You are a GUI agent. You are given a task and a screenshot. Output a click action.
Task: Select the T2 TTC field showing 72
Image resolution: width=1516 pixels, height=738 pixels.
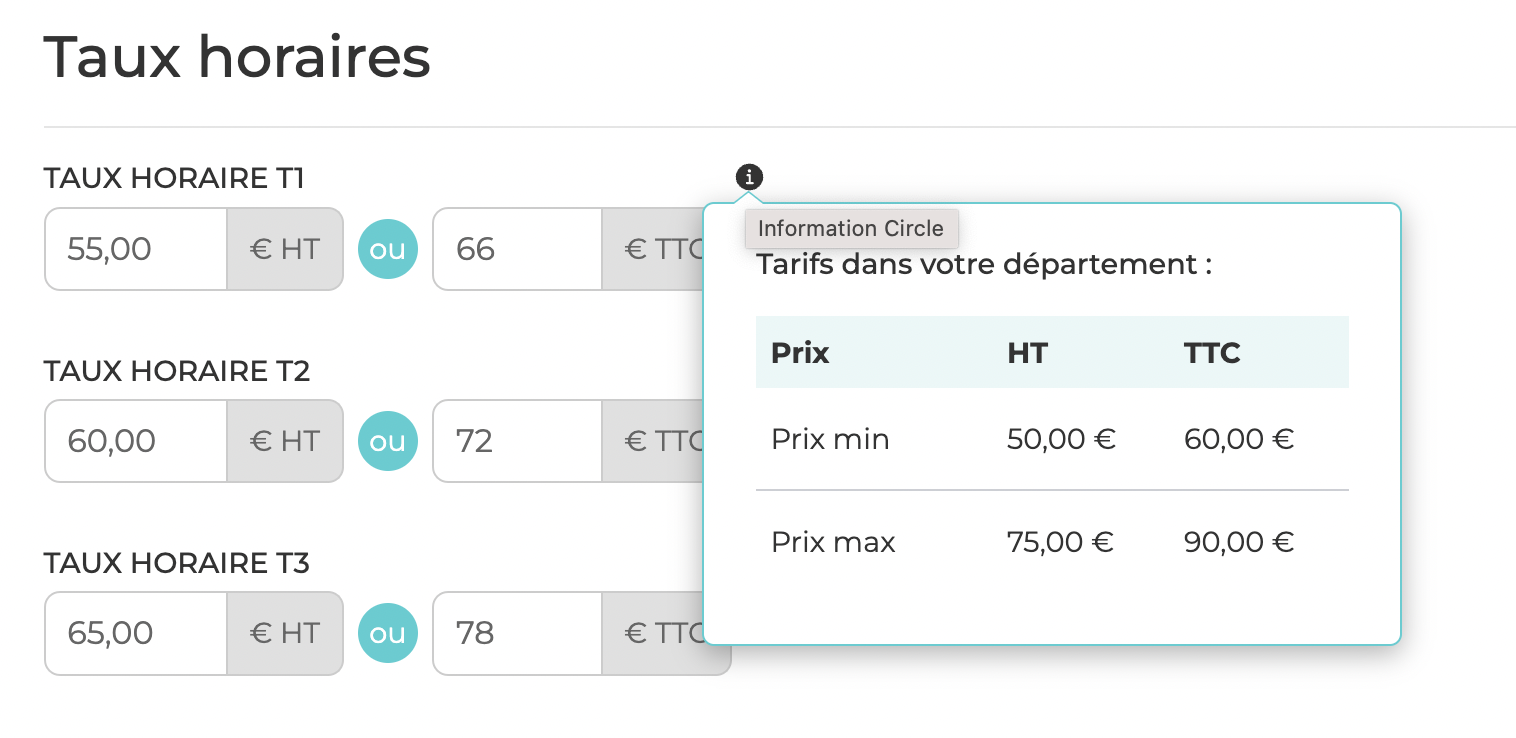coord(517,441)
